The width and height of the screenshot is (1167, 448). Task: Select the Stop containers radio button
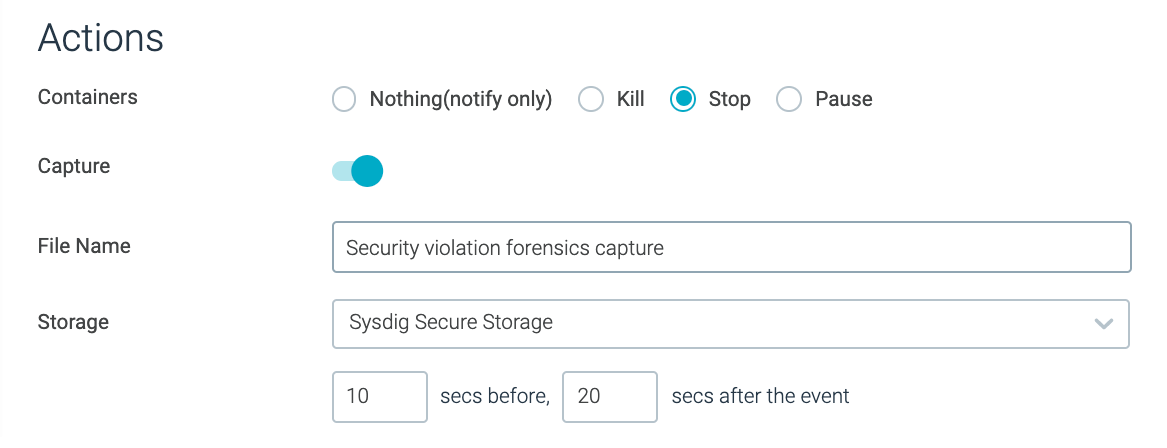683,99
